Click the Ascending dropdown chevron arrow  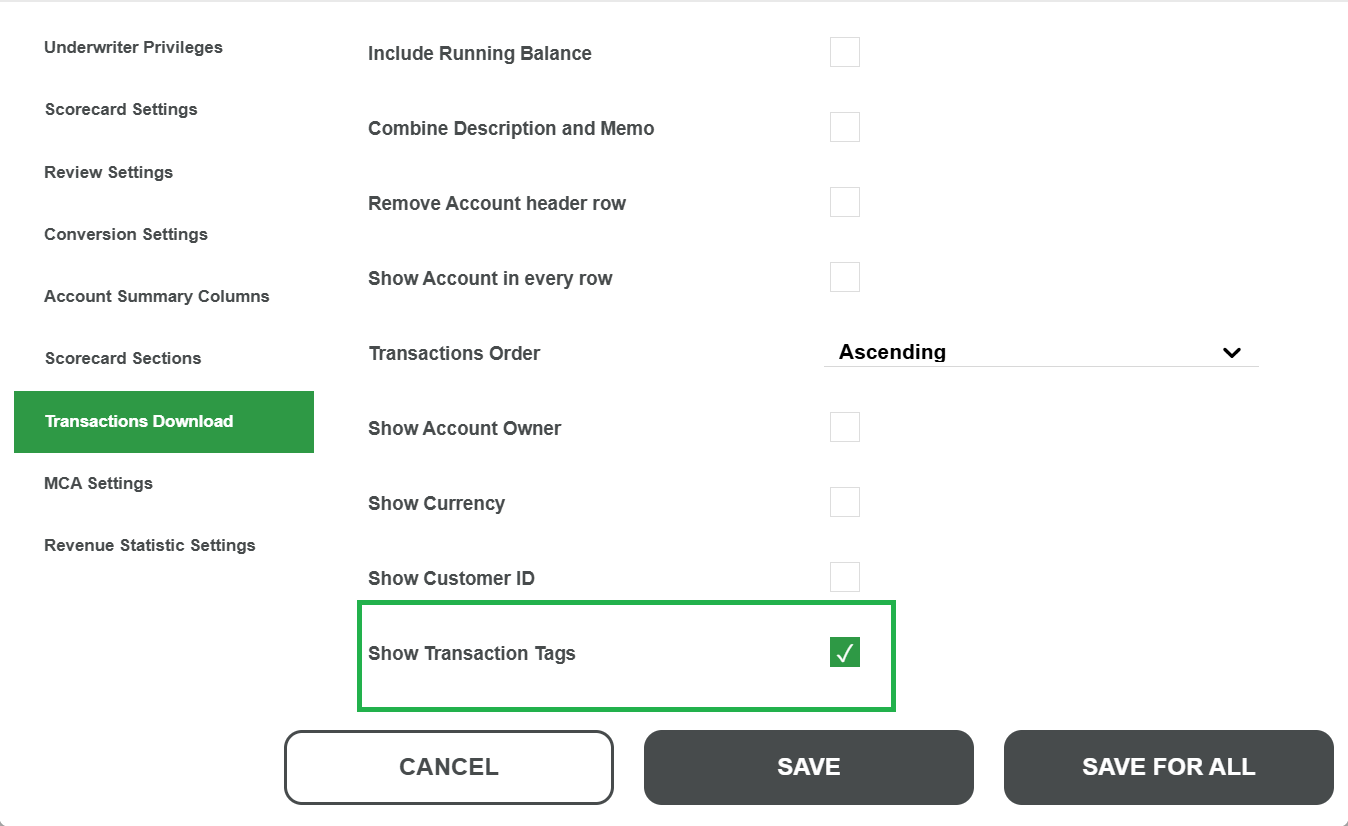click(1232, 353)
